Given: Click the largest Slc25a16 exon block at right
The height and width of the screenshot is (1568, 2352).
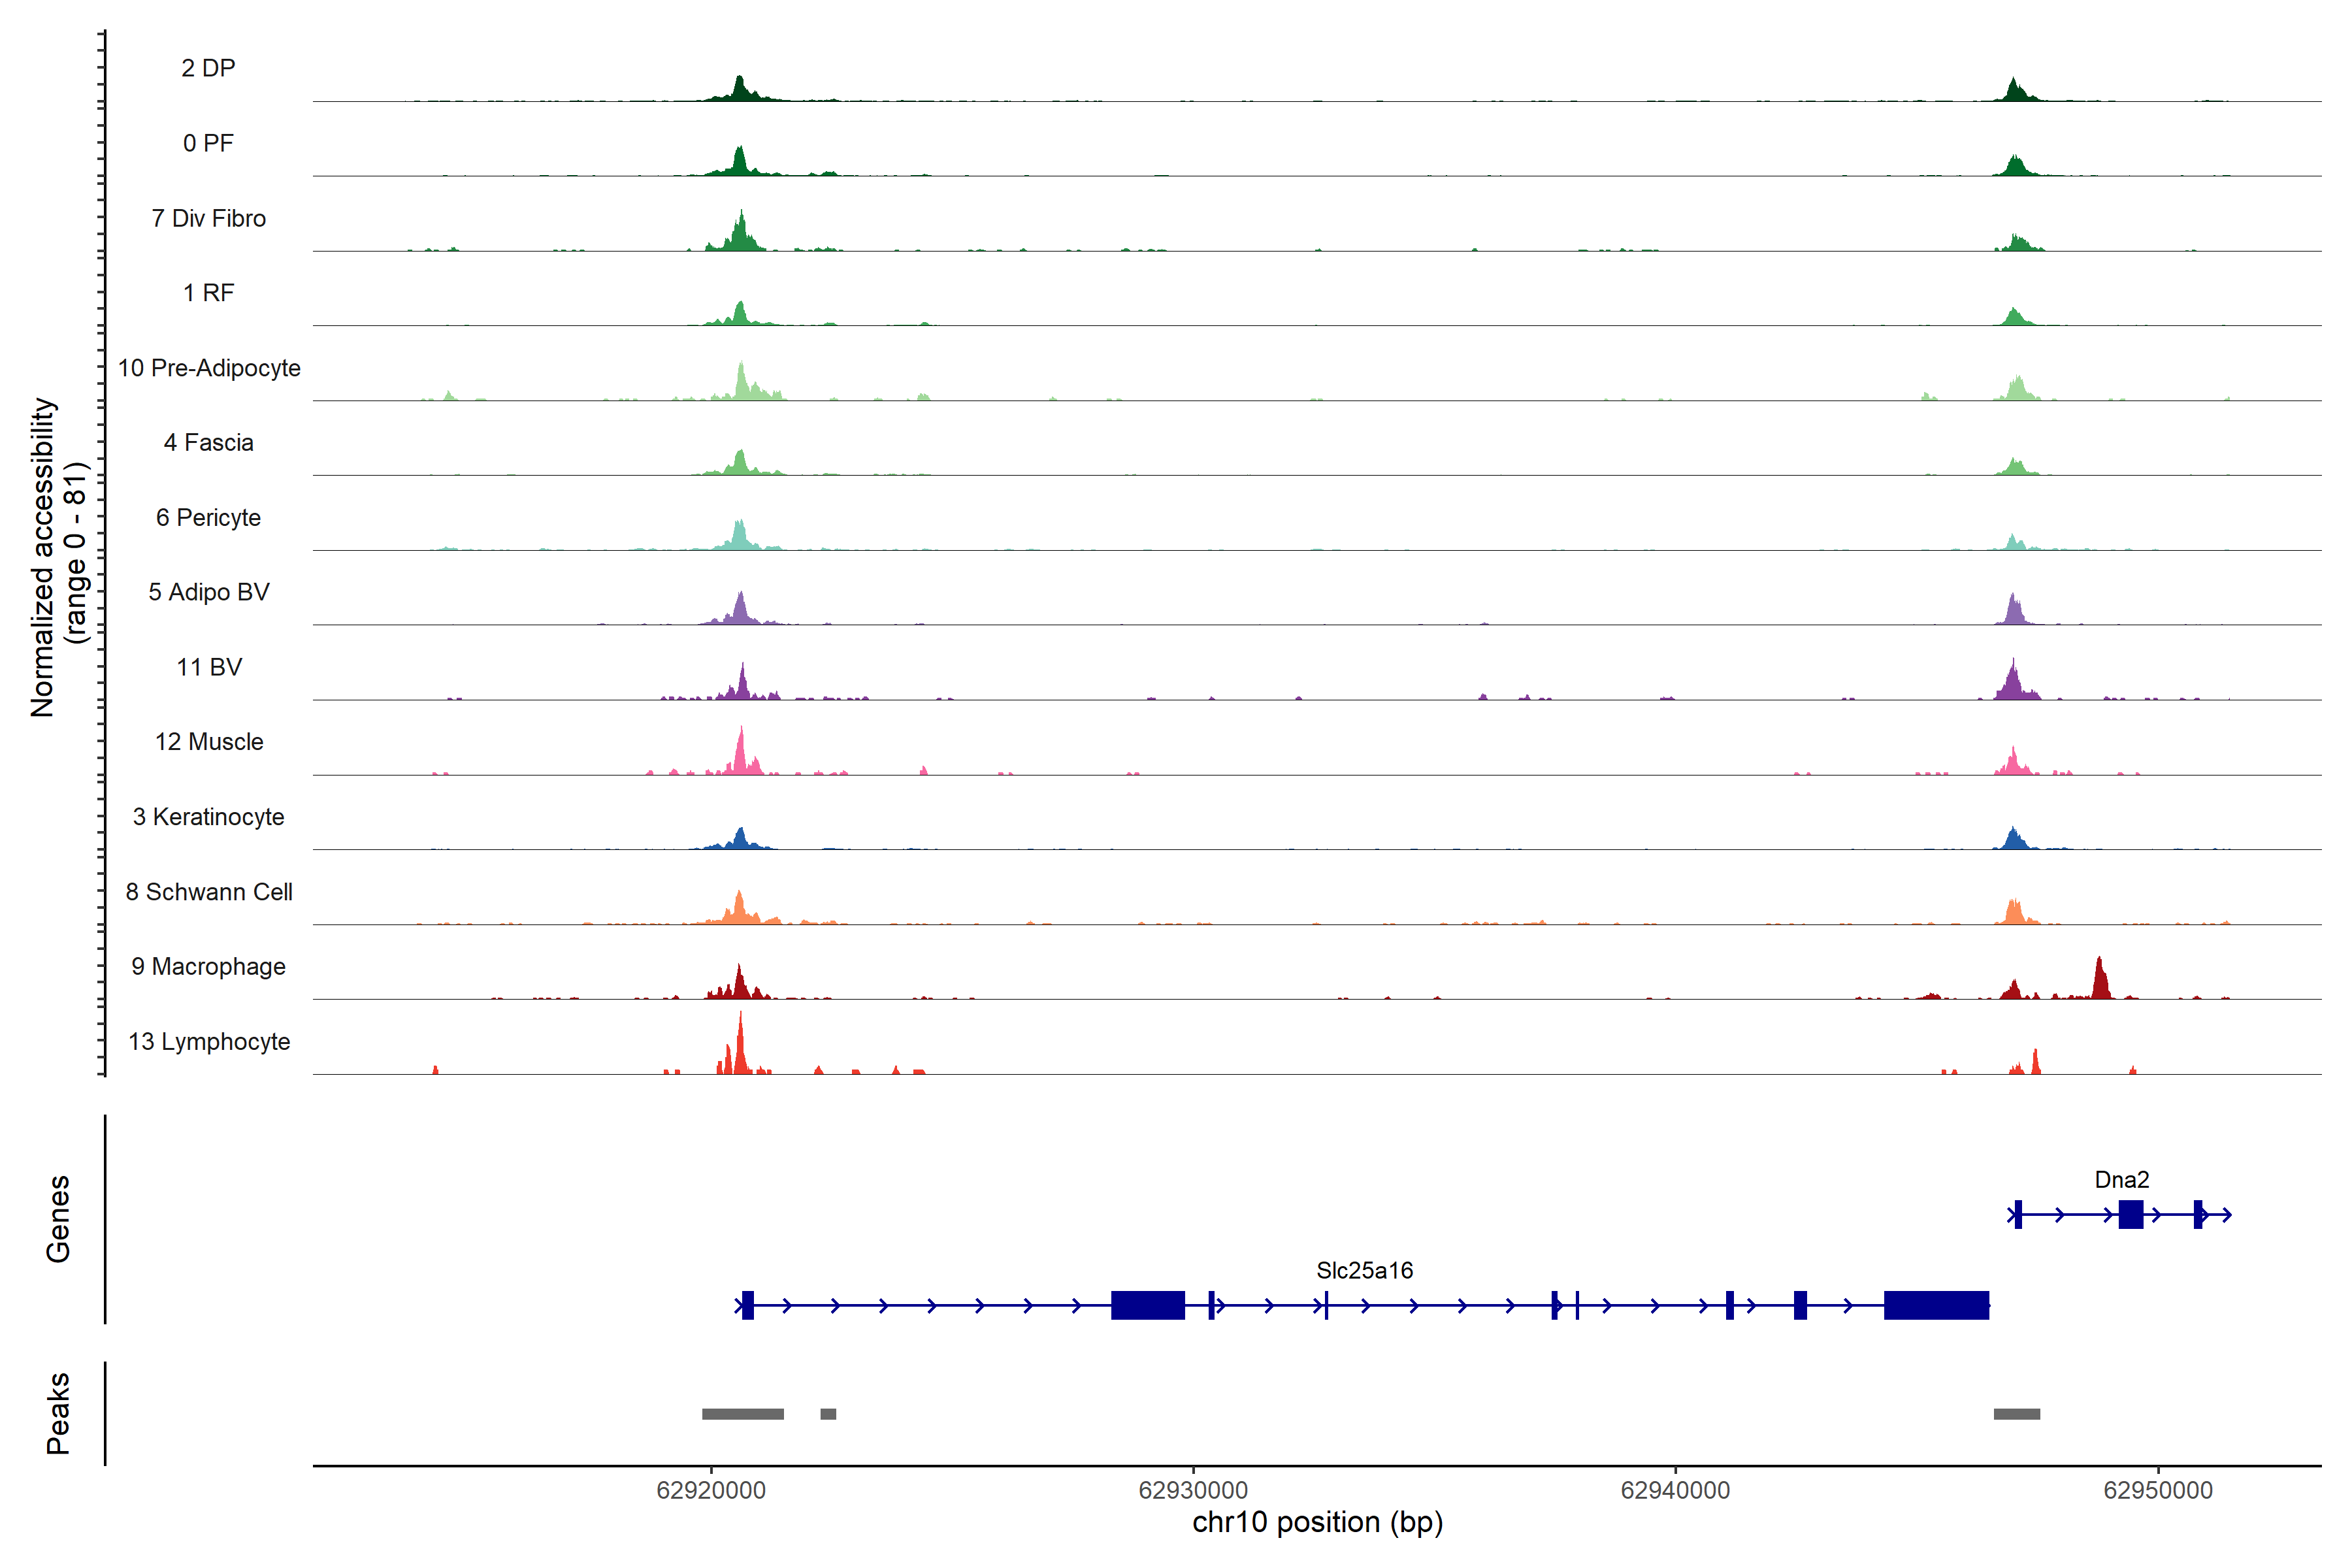Looking at the screenshot, I should (1936, 1305).
